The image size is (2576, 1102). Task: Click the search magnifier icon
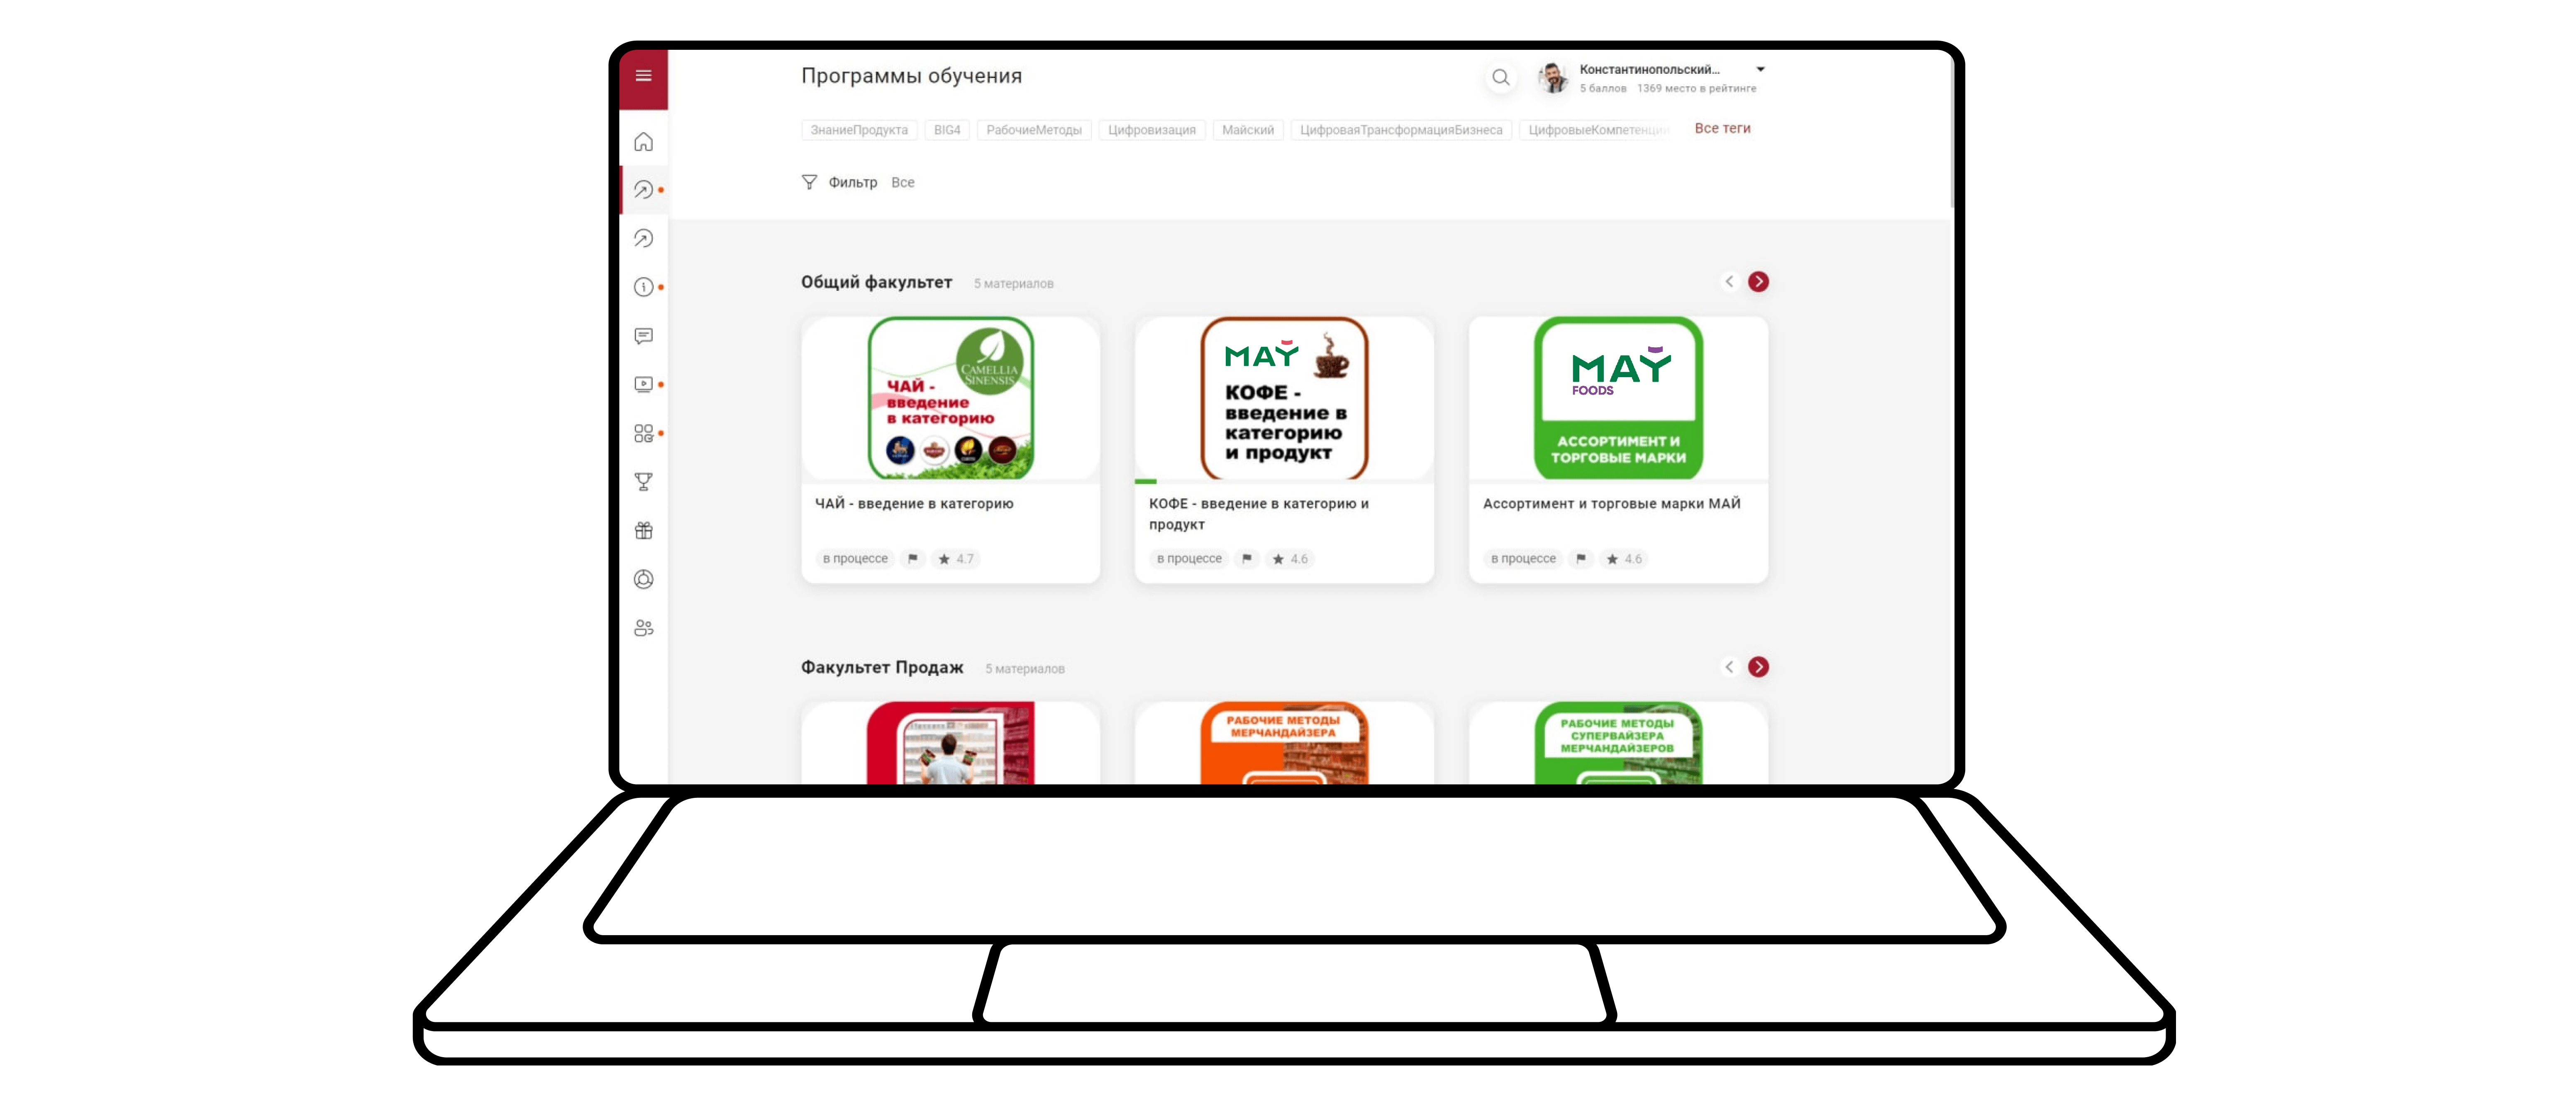(1500, 77)
